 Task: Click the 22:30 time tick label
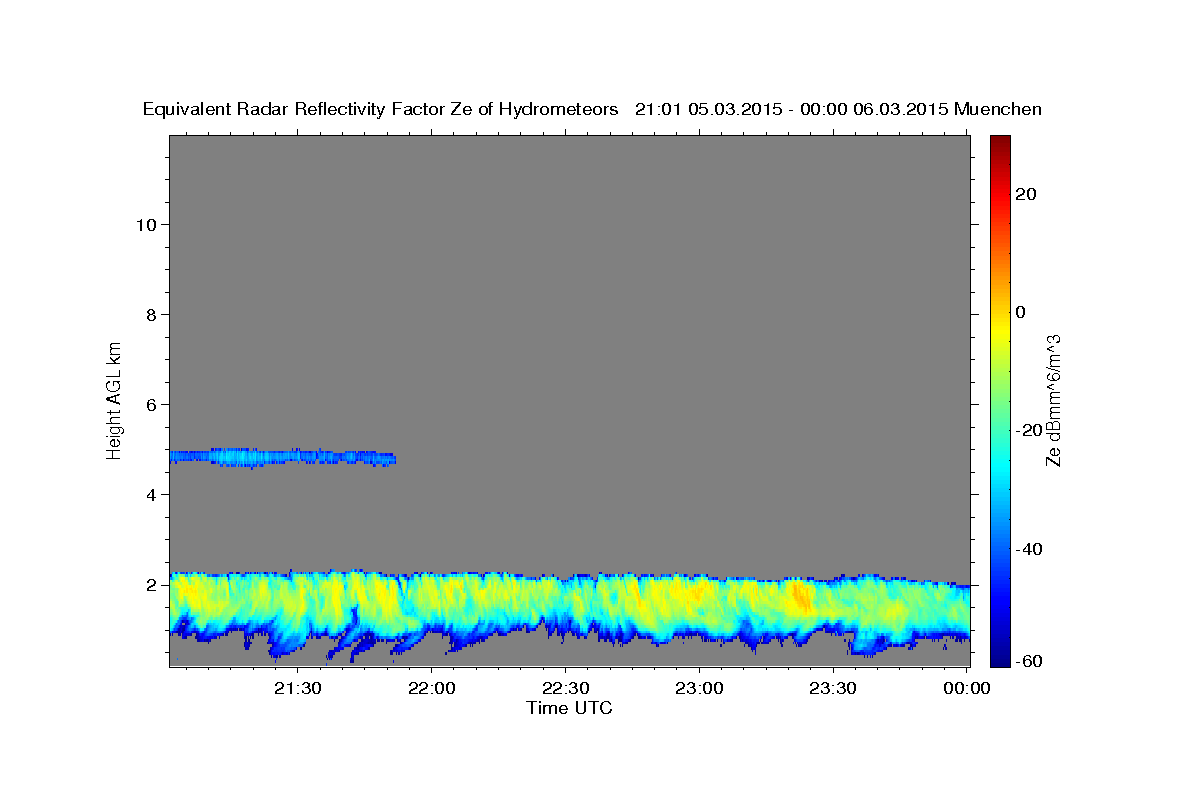[565, 688]
